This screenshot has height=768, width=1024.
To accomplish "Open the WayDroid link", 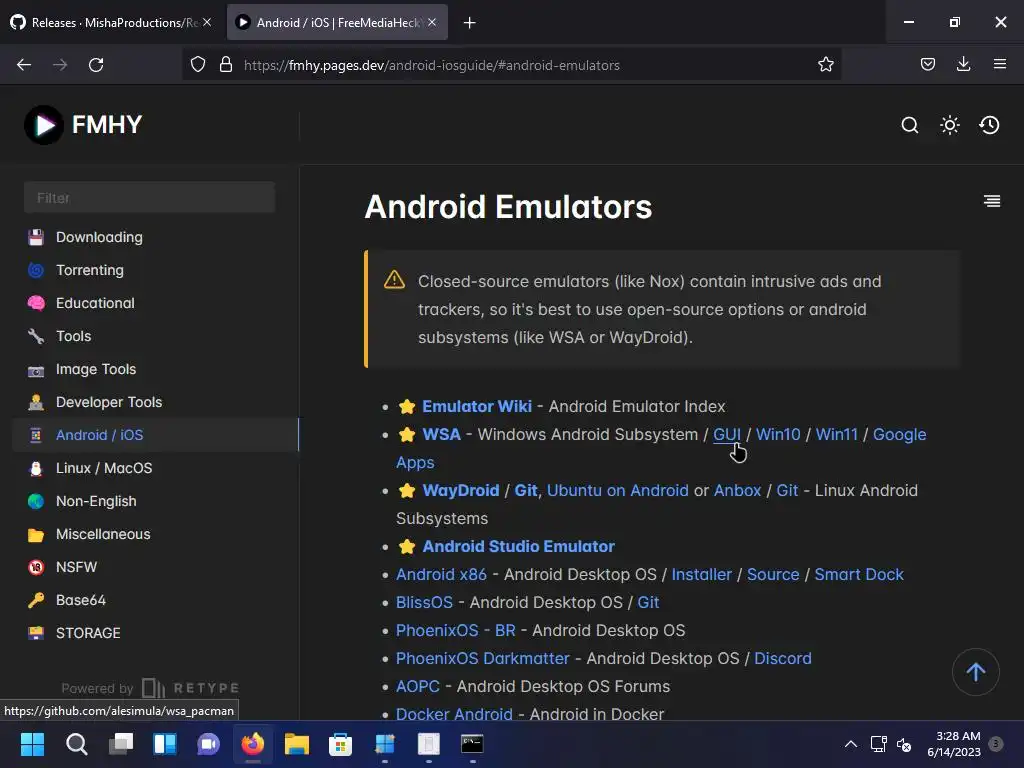I will [460, 490].
